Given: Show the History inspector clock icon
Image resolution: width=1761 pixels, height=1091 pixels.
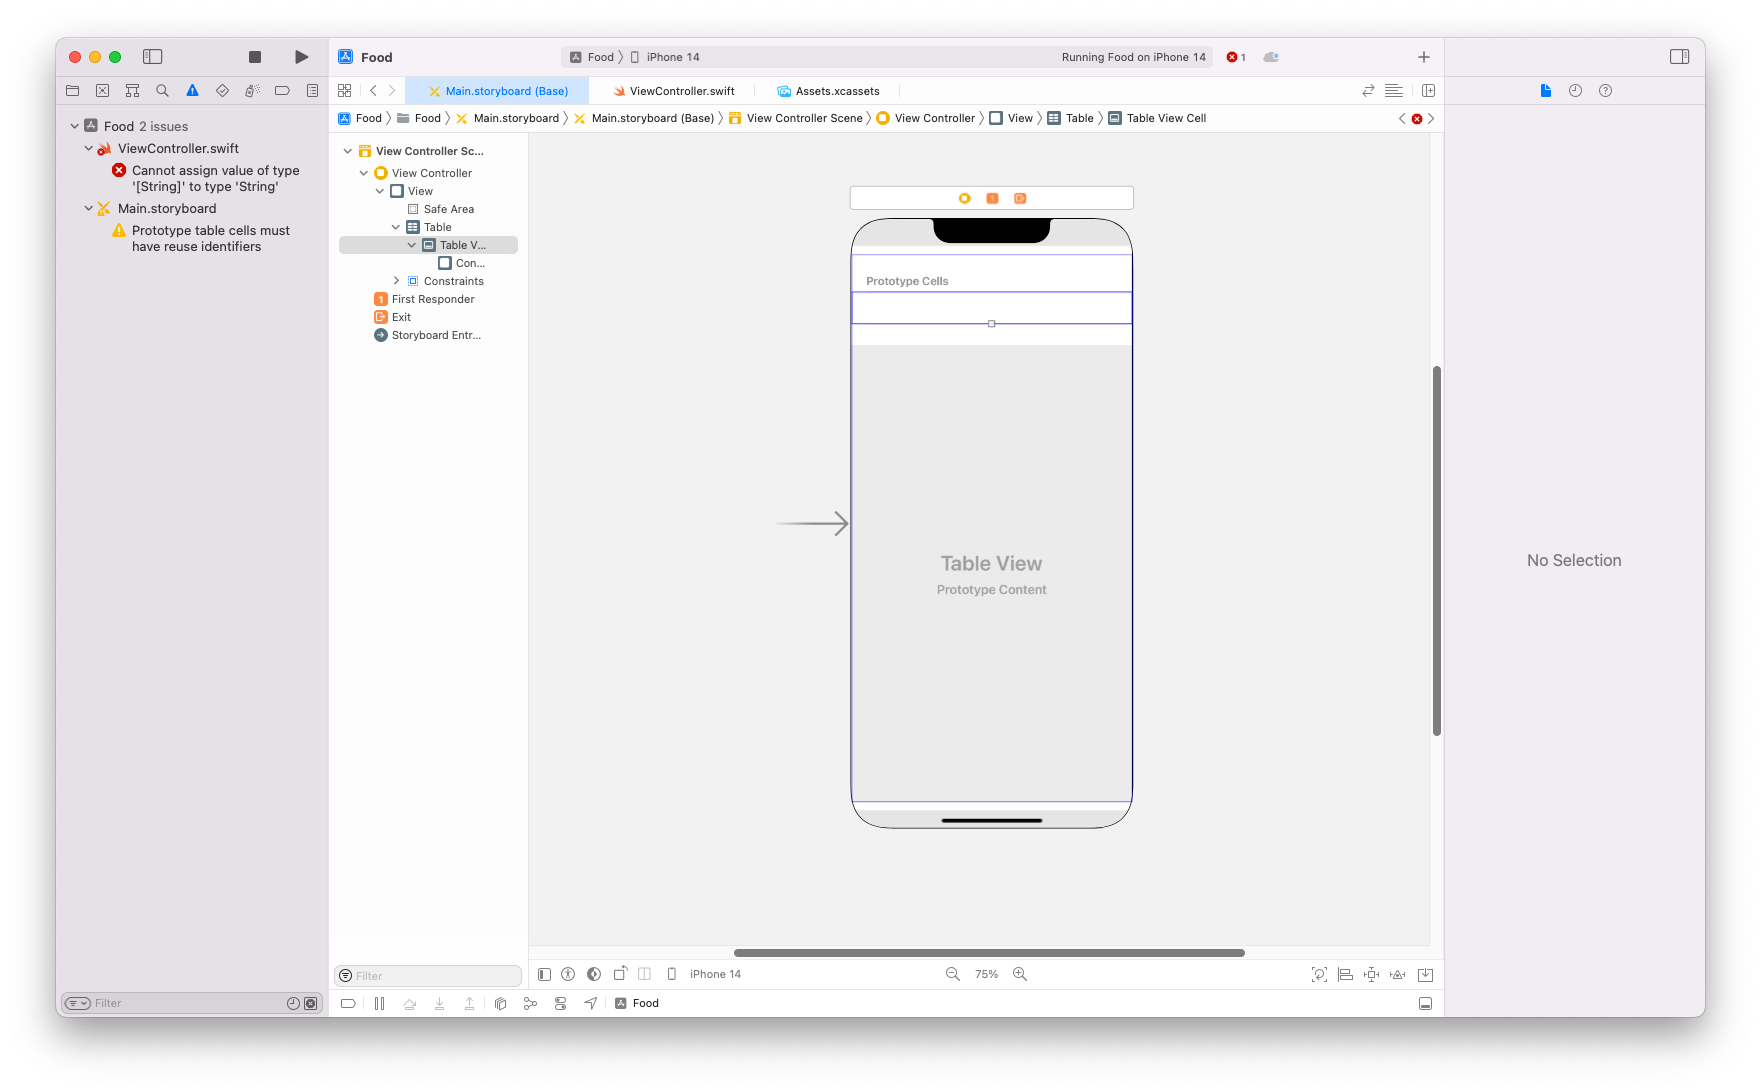Looking at the screenshot, I should [x=1576, y=91].
